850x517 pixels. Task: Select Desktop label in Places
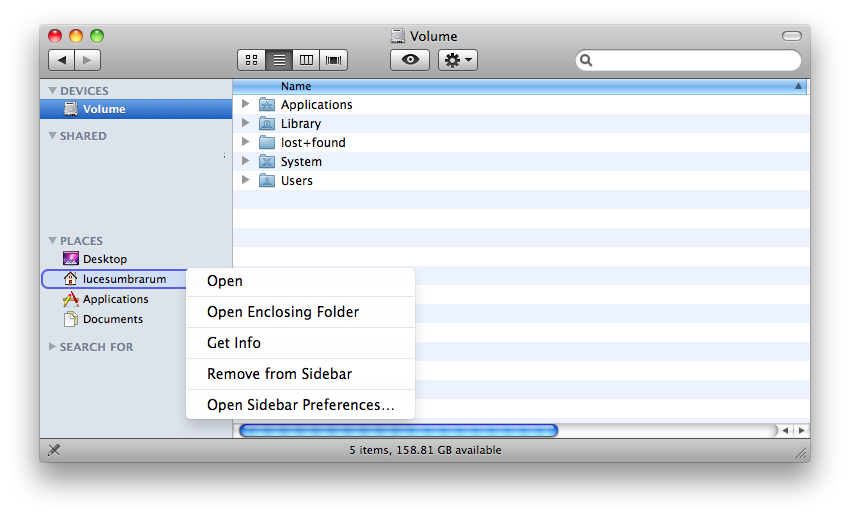(105, 259)
